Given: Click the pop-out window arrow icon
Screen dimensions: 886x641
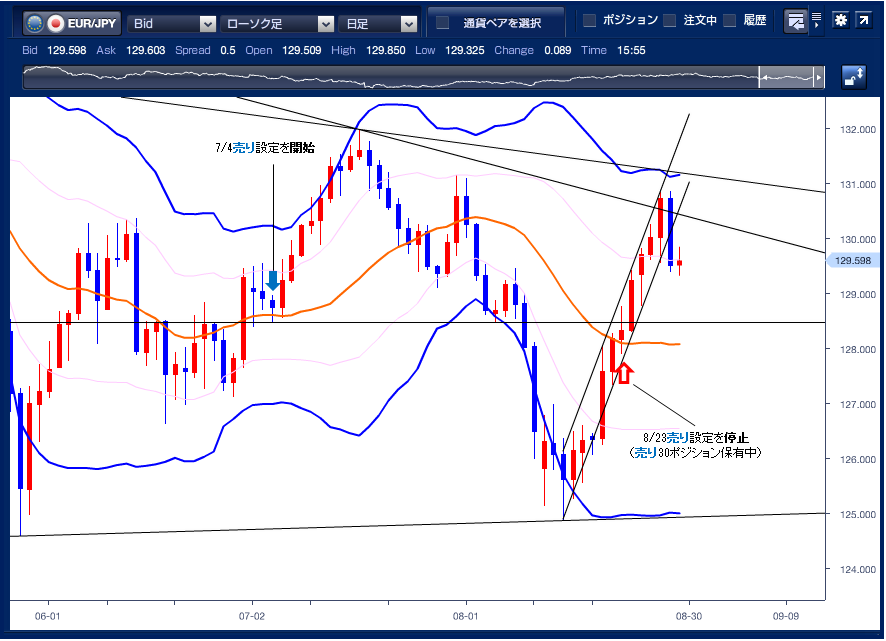Looking at the screenshot, I should click(864, 20).
